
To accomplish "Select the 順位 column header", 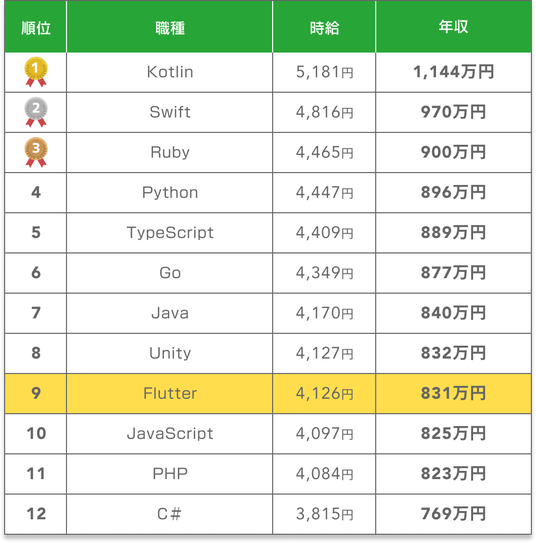I will point(36,28).
